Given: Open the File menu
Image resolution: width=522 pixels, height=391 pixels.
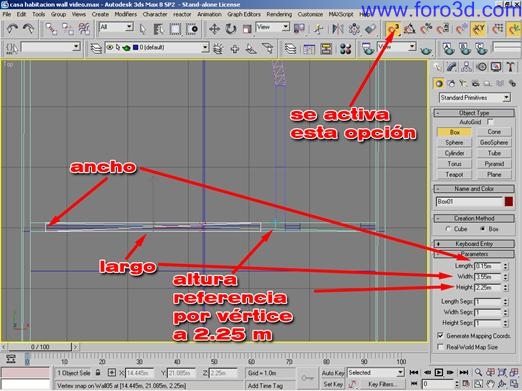Looking at the screenshot, I should coord(7,14).
